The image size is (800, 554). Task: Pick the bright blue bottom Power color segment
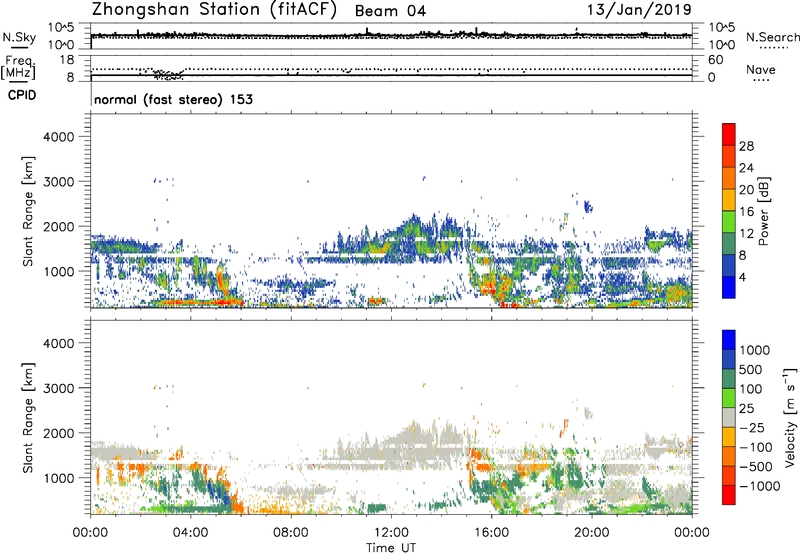pyautogui.click(x=729, y=288)
